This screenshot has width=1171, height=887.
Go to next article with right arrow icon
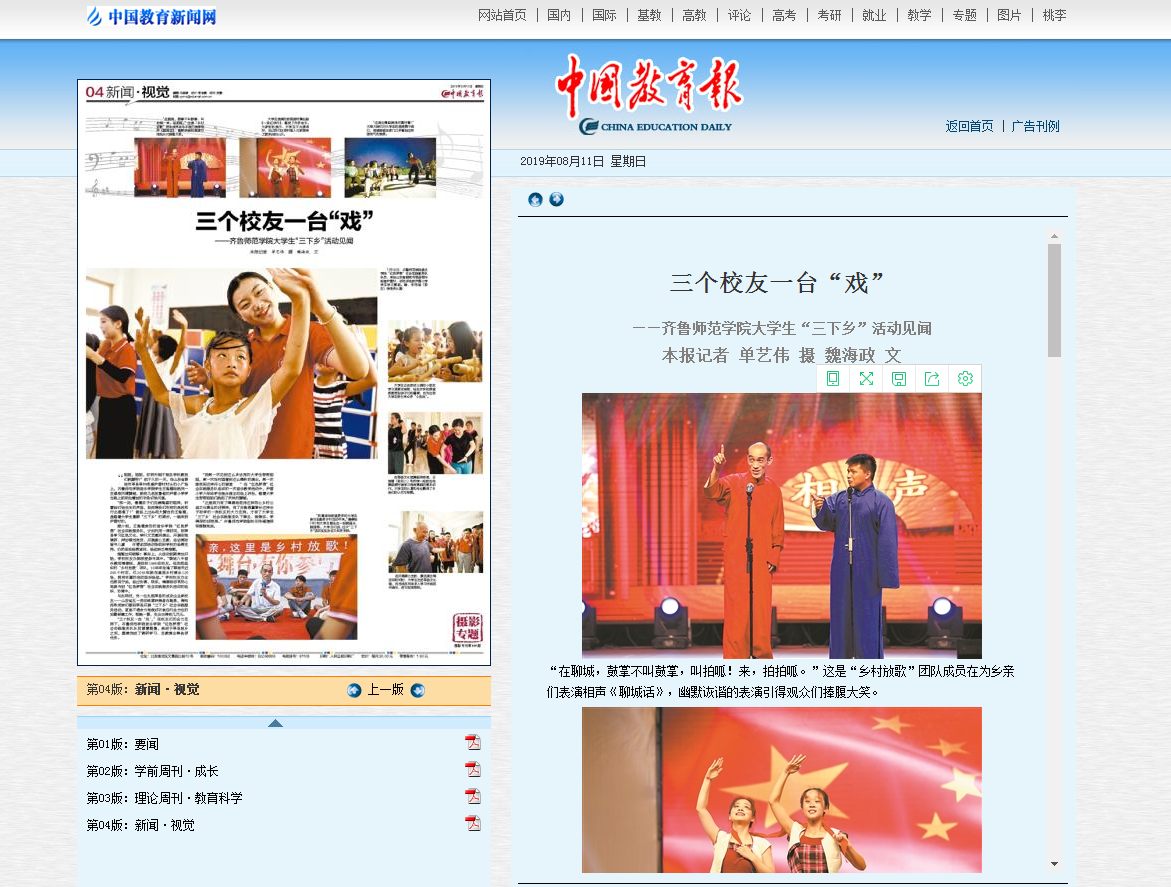(x=557, y=200)
